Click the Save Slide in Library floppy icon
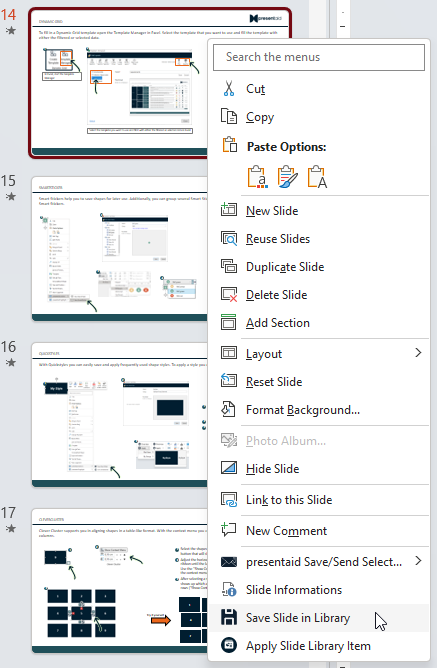The image size is (437, 668). [229, 617]
